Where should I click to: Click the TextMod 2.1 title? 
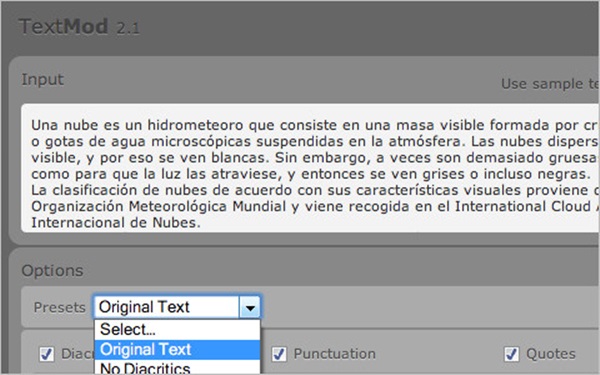(x=80, y=27)
